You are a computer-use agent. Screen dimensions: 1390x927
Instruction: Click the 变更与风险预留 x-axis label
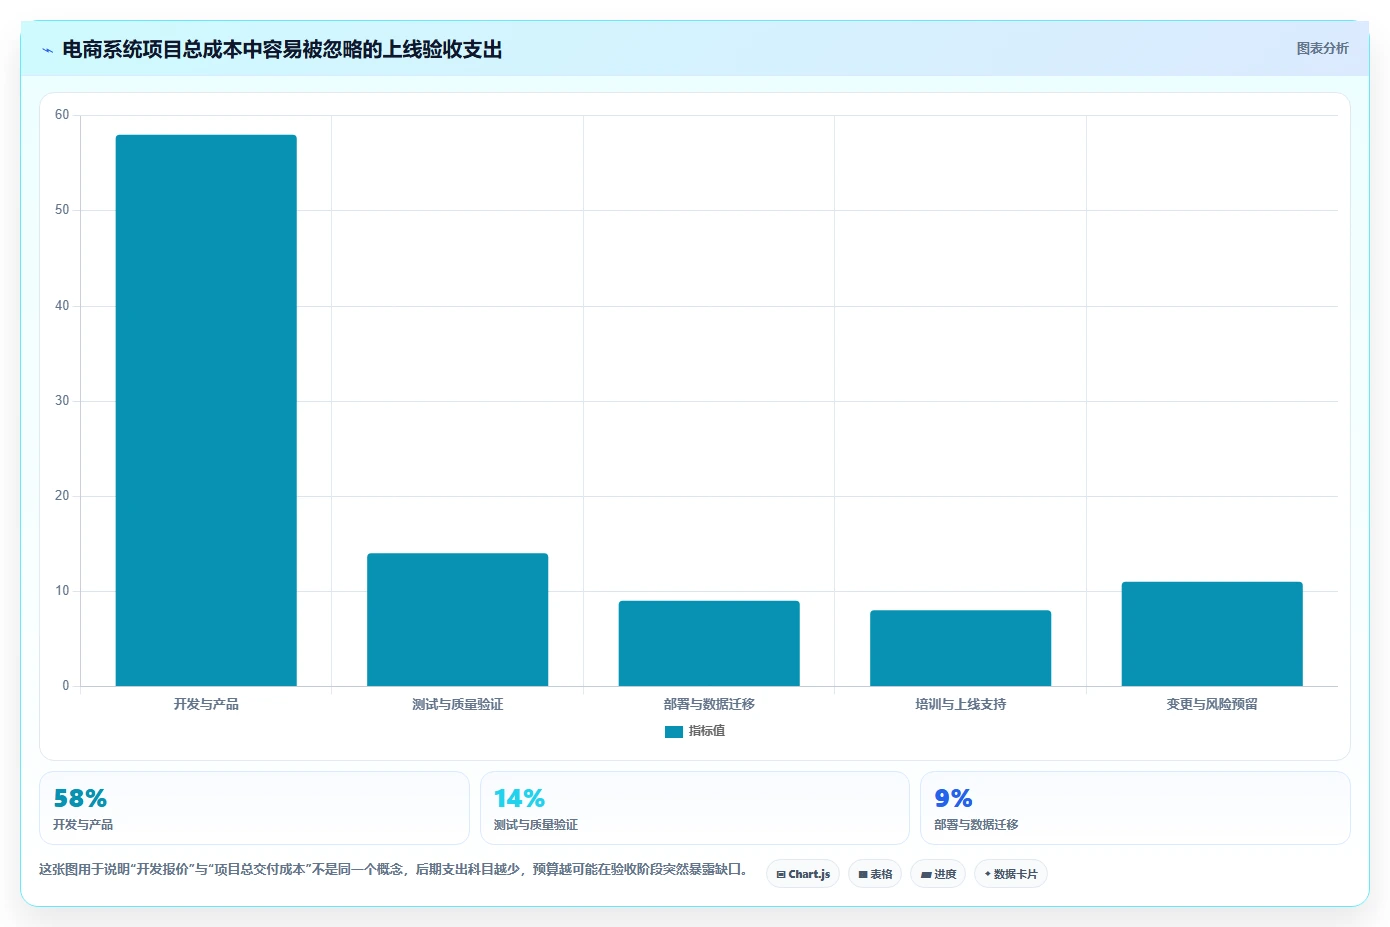point(1212,704)
